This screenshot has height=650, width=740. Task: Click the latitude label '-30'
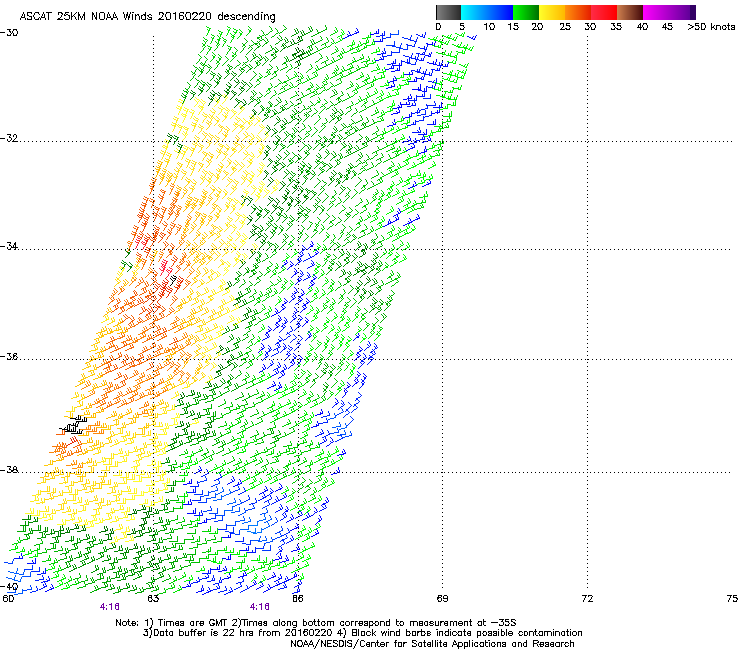(x=9, y=33)
